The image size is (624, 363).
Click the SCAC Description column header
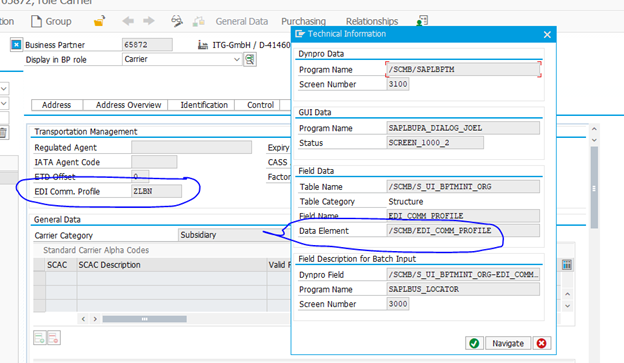point(172,265)
